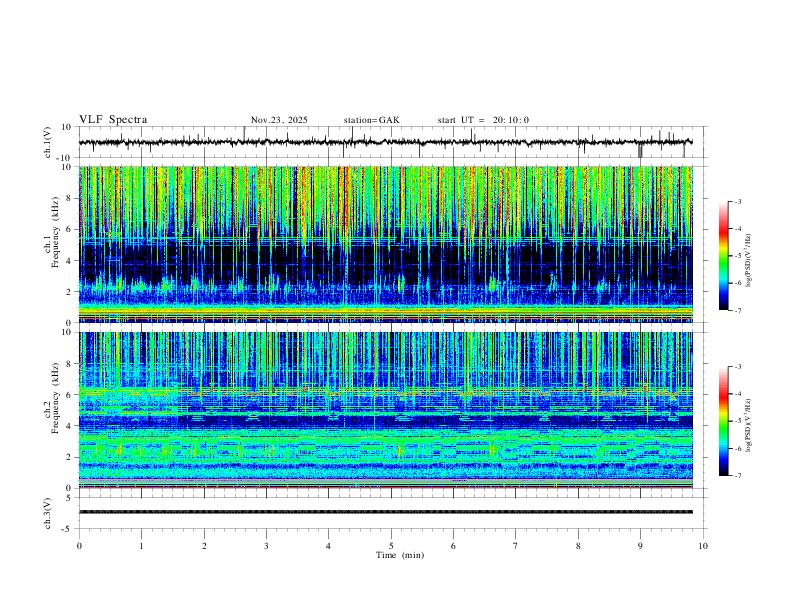
Task: Click time axis tick label "3"
Action: [266, 546]
